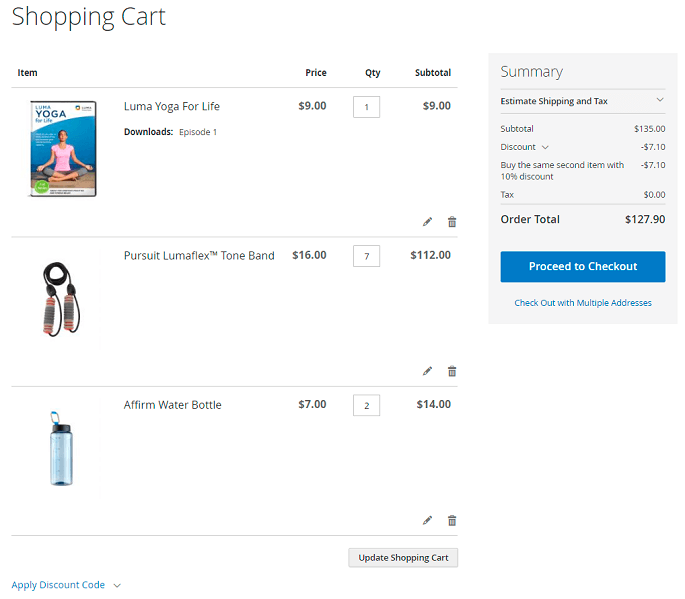Open Pursuit Lumaflex Tone Band product name link
This screenshot has height=599, width=685.
pyautogui.click(x=198, y=256)
